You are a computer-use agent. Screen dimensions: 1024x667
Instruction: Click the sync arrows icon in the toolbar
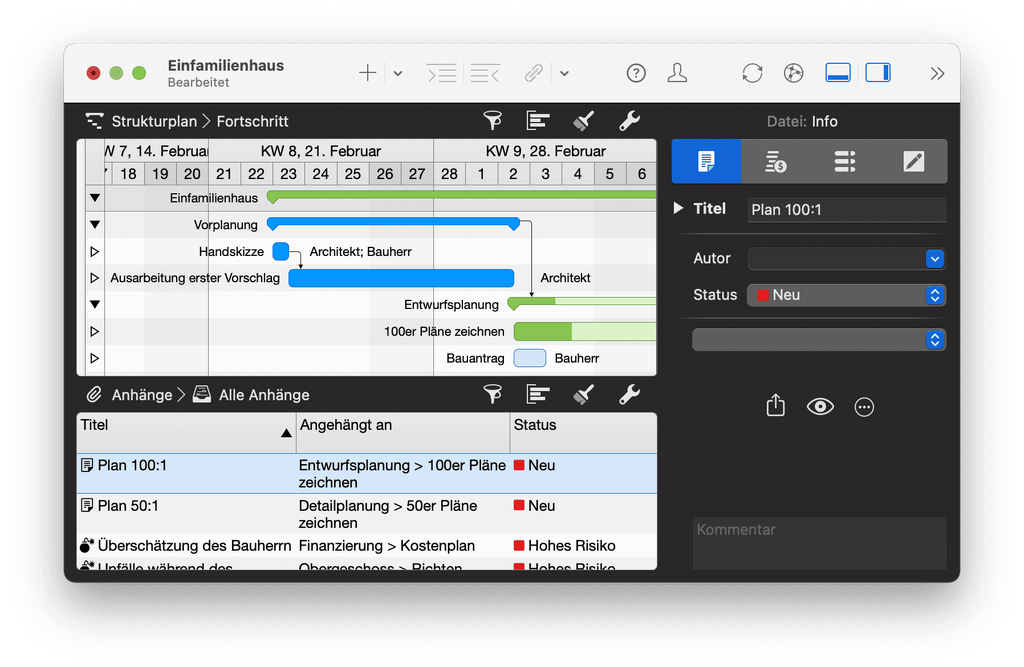[752, 73]
